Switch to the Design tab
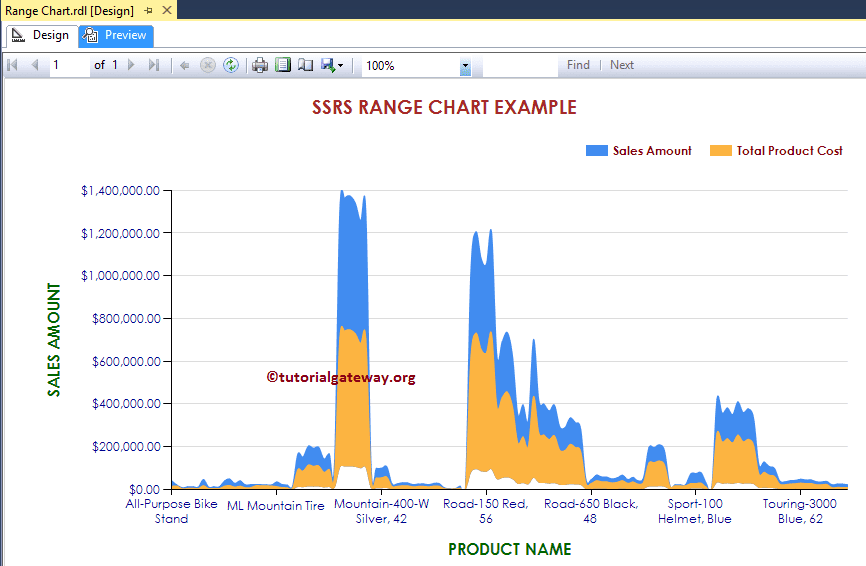 [x=41, y=35]
